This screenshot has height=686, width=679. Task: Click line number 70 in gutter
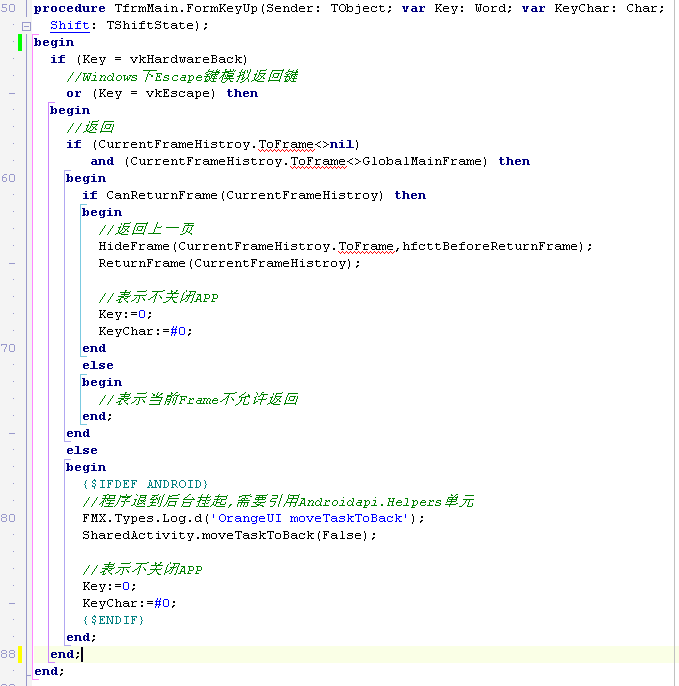click(8, 348)
